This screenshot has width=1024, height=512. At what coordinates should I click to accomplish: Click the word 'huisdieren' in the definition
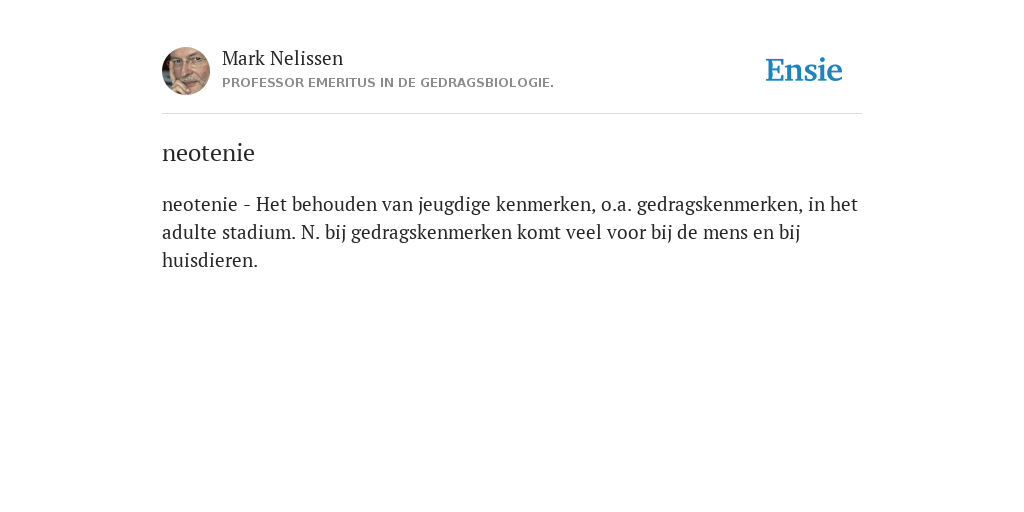208,261
